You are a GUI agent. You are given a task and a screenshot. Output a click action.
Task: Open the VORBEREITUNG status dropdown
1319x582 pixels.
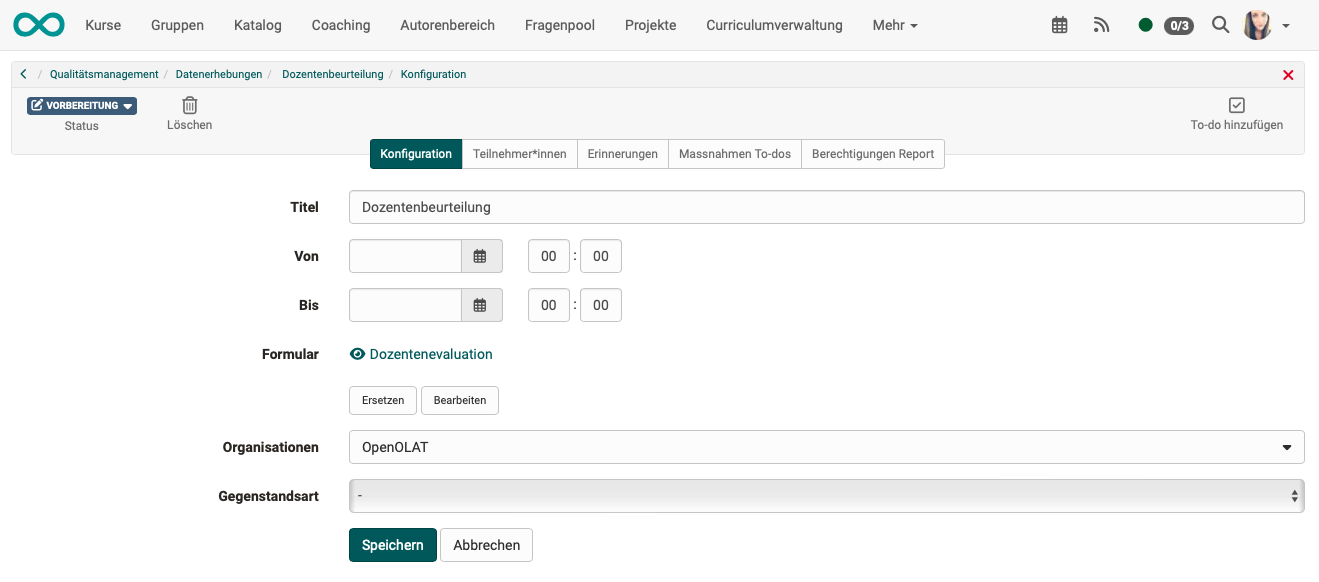(x=81, y=105)
